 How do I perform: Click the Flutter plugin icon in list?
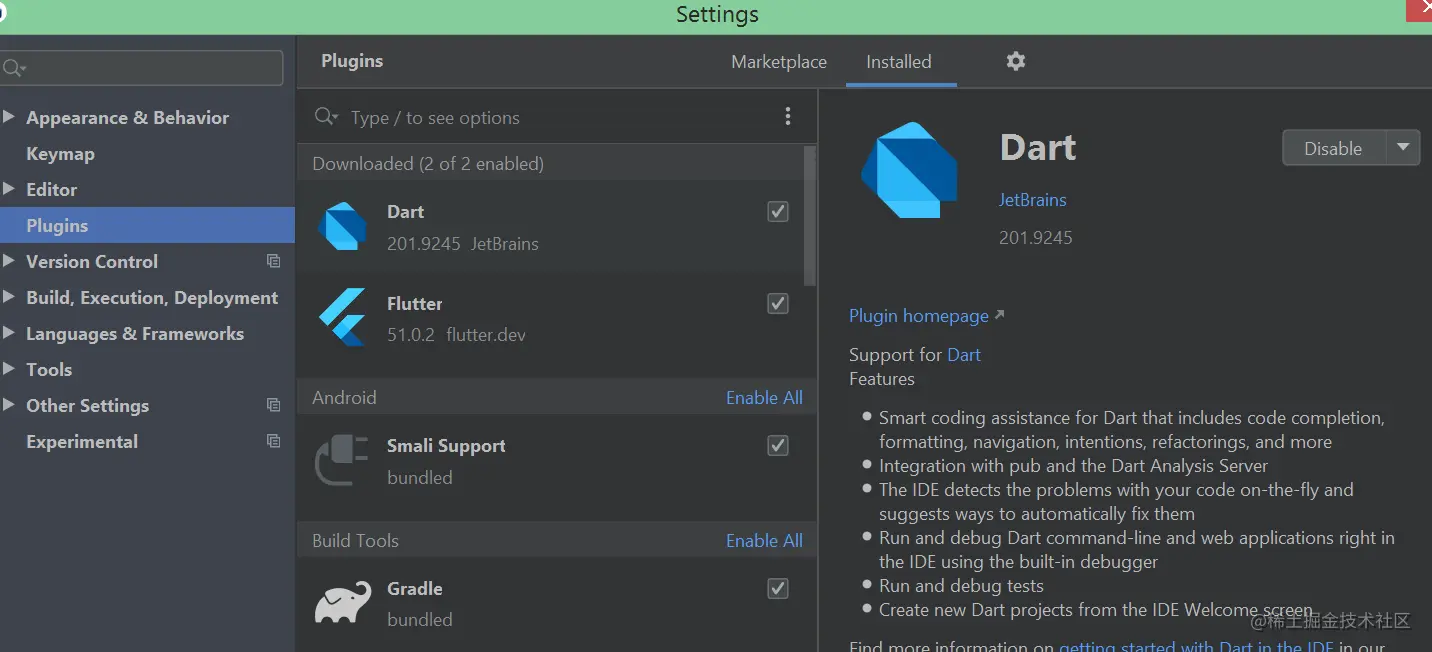342,318
